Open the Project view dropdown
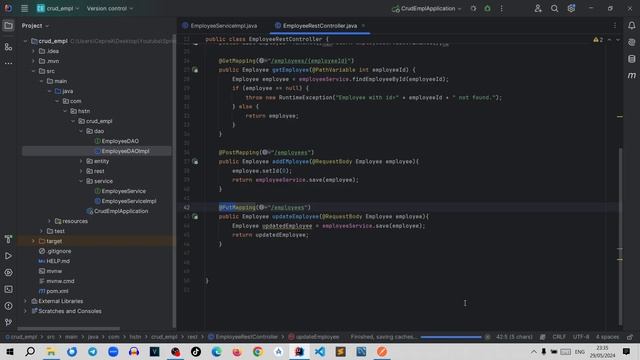The height and width of the screenshot is (360, 640). coord(35,26)
